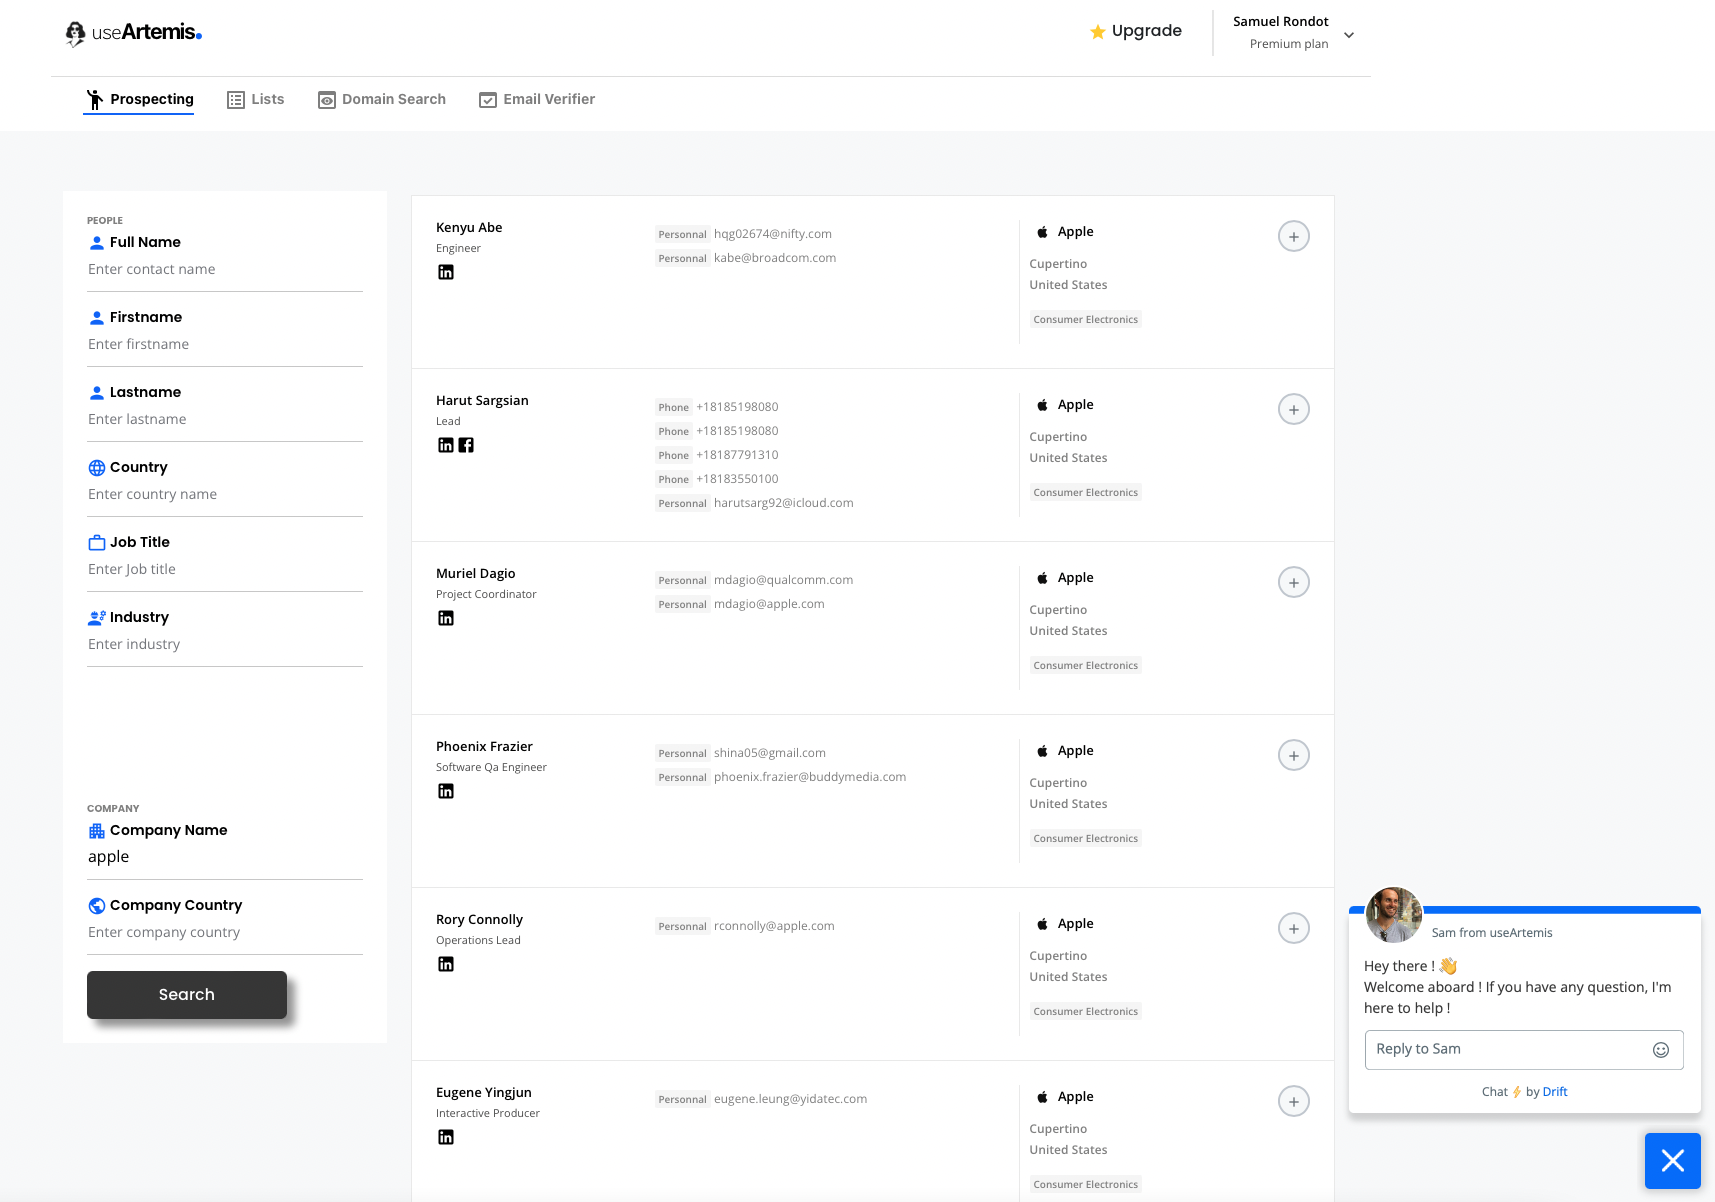Click the Company Name field containing apple
1715x1202 pixels.
pos(225,857)
